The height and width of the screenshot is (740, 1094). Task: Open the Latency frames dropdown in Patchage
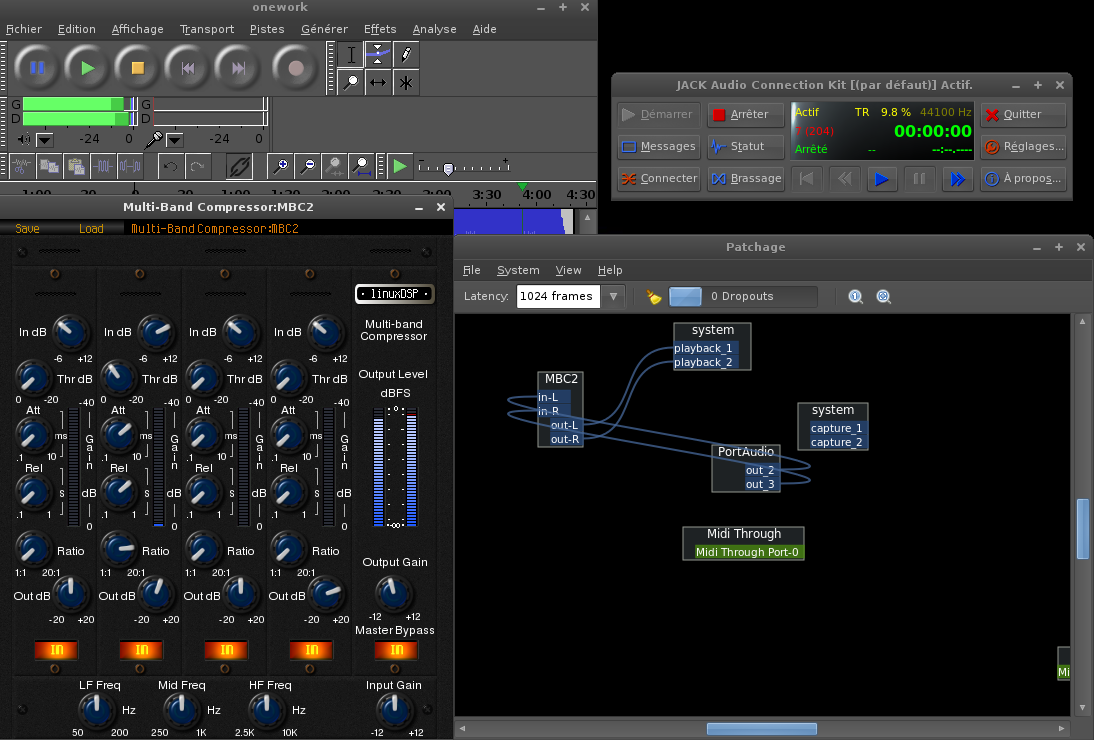point(614,296)
